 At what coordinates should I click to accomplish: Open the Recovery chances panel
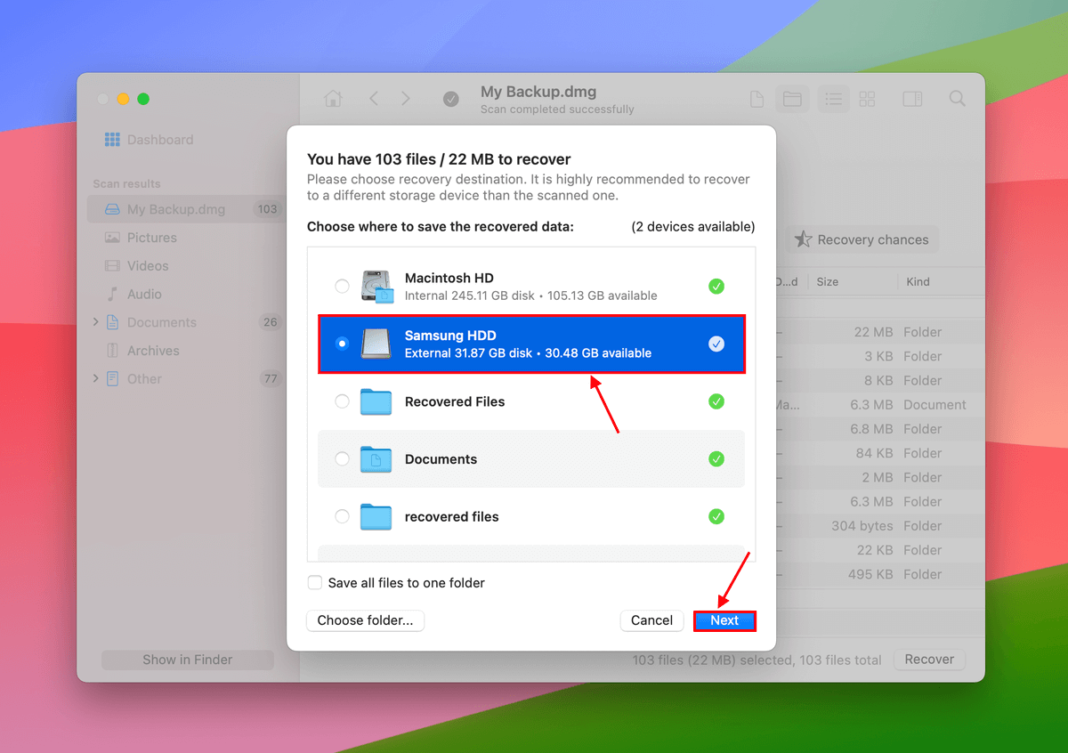click(862, 239)
